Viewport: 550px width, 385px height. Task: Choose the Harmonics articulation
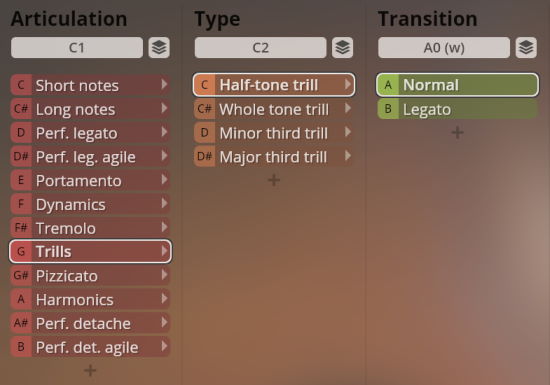[90, 299]
